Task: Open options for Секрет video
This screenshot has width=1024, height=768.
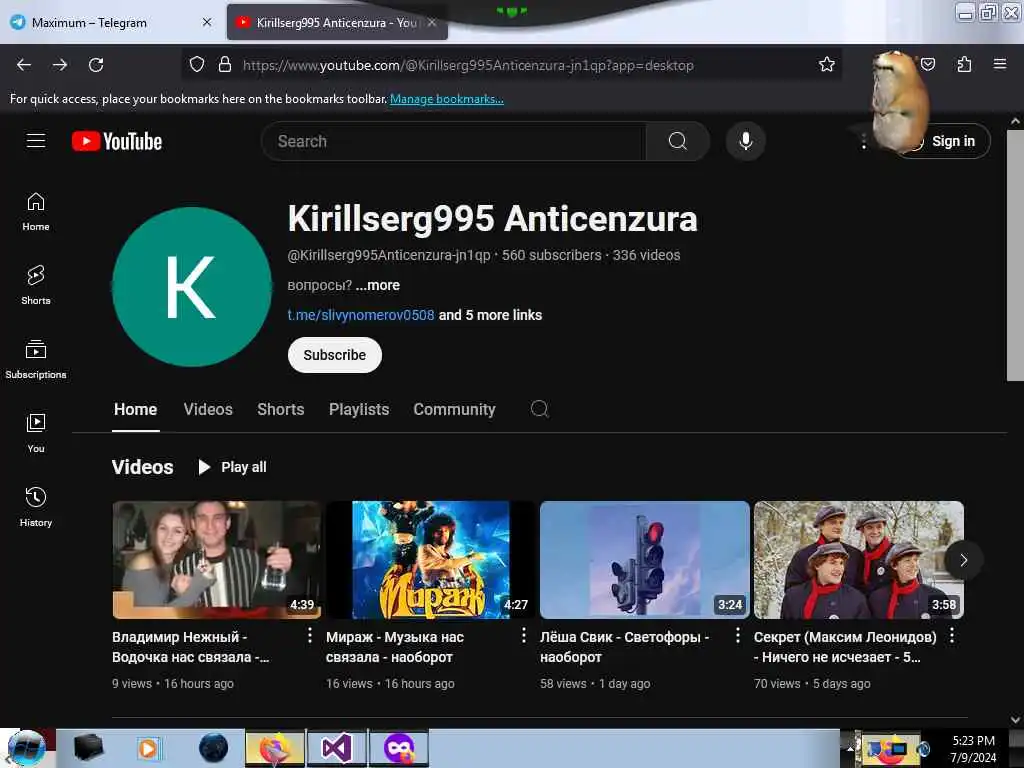Action: pos(952,636)
